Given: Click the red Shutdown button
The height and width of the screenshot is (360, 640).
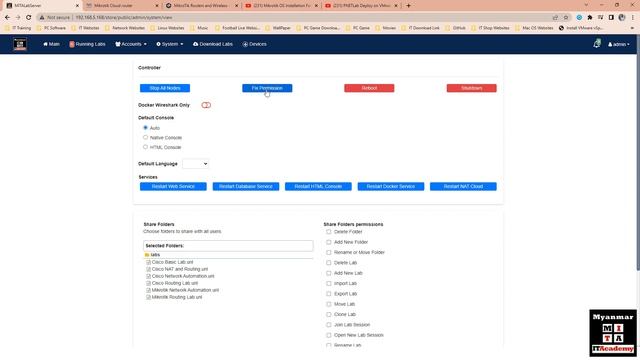Looking at the screenshot, I should tap(471, 88).
